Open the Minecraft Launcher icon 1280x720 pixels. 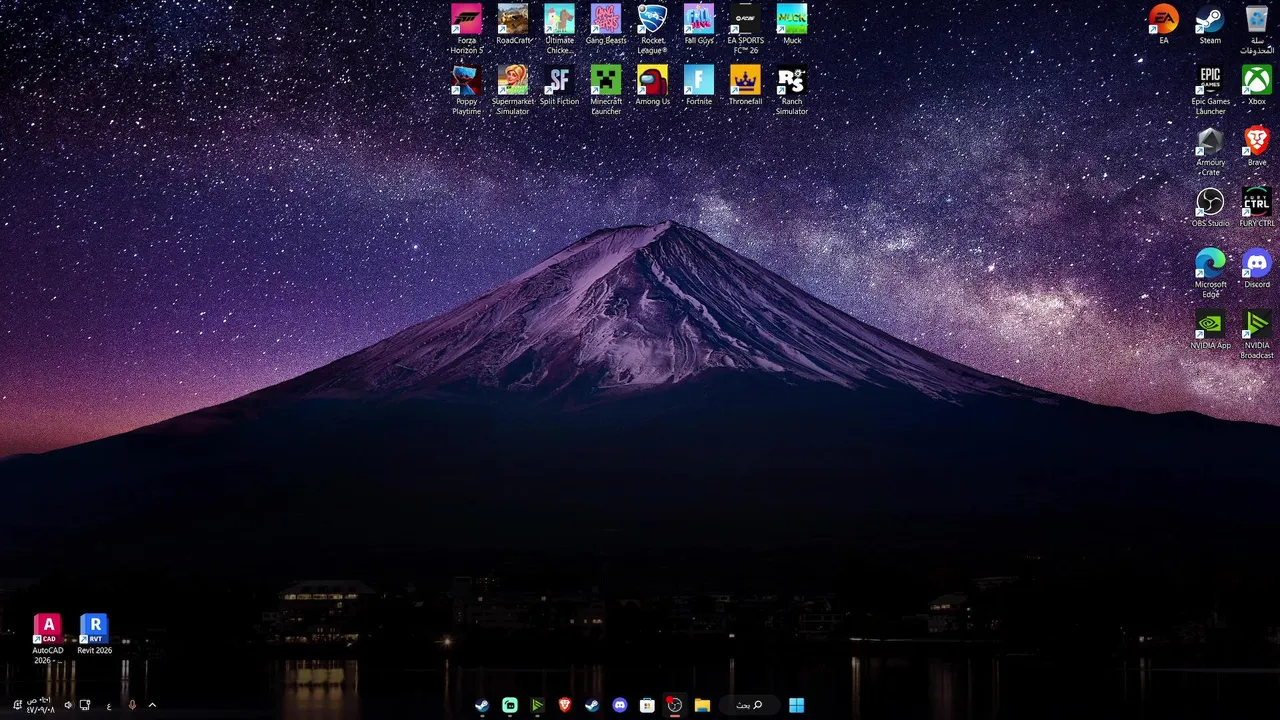tap(606, 91)
